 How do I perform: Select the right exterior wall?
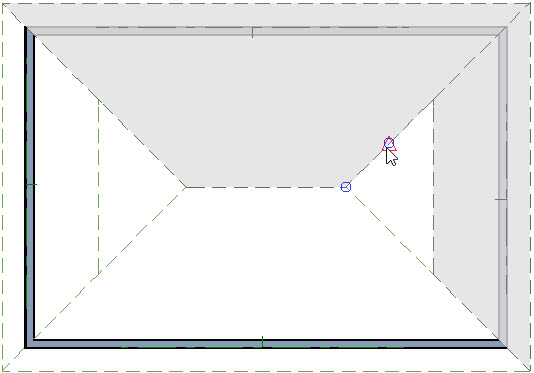502,187
